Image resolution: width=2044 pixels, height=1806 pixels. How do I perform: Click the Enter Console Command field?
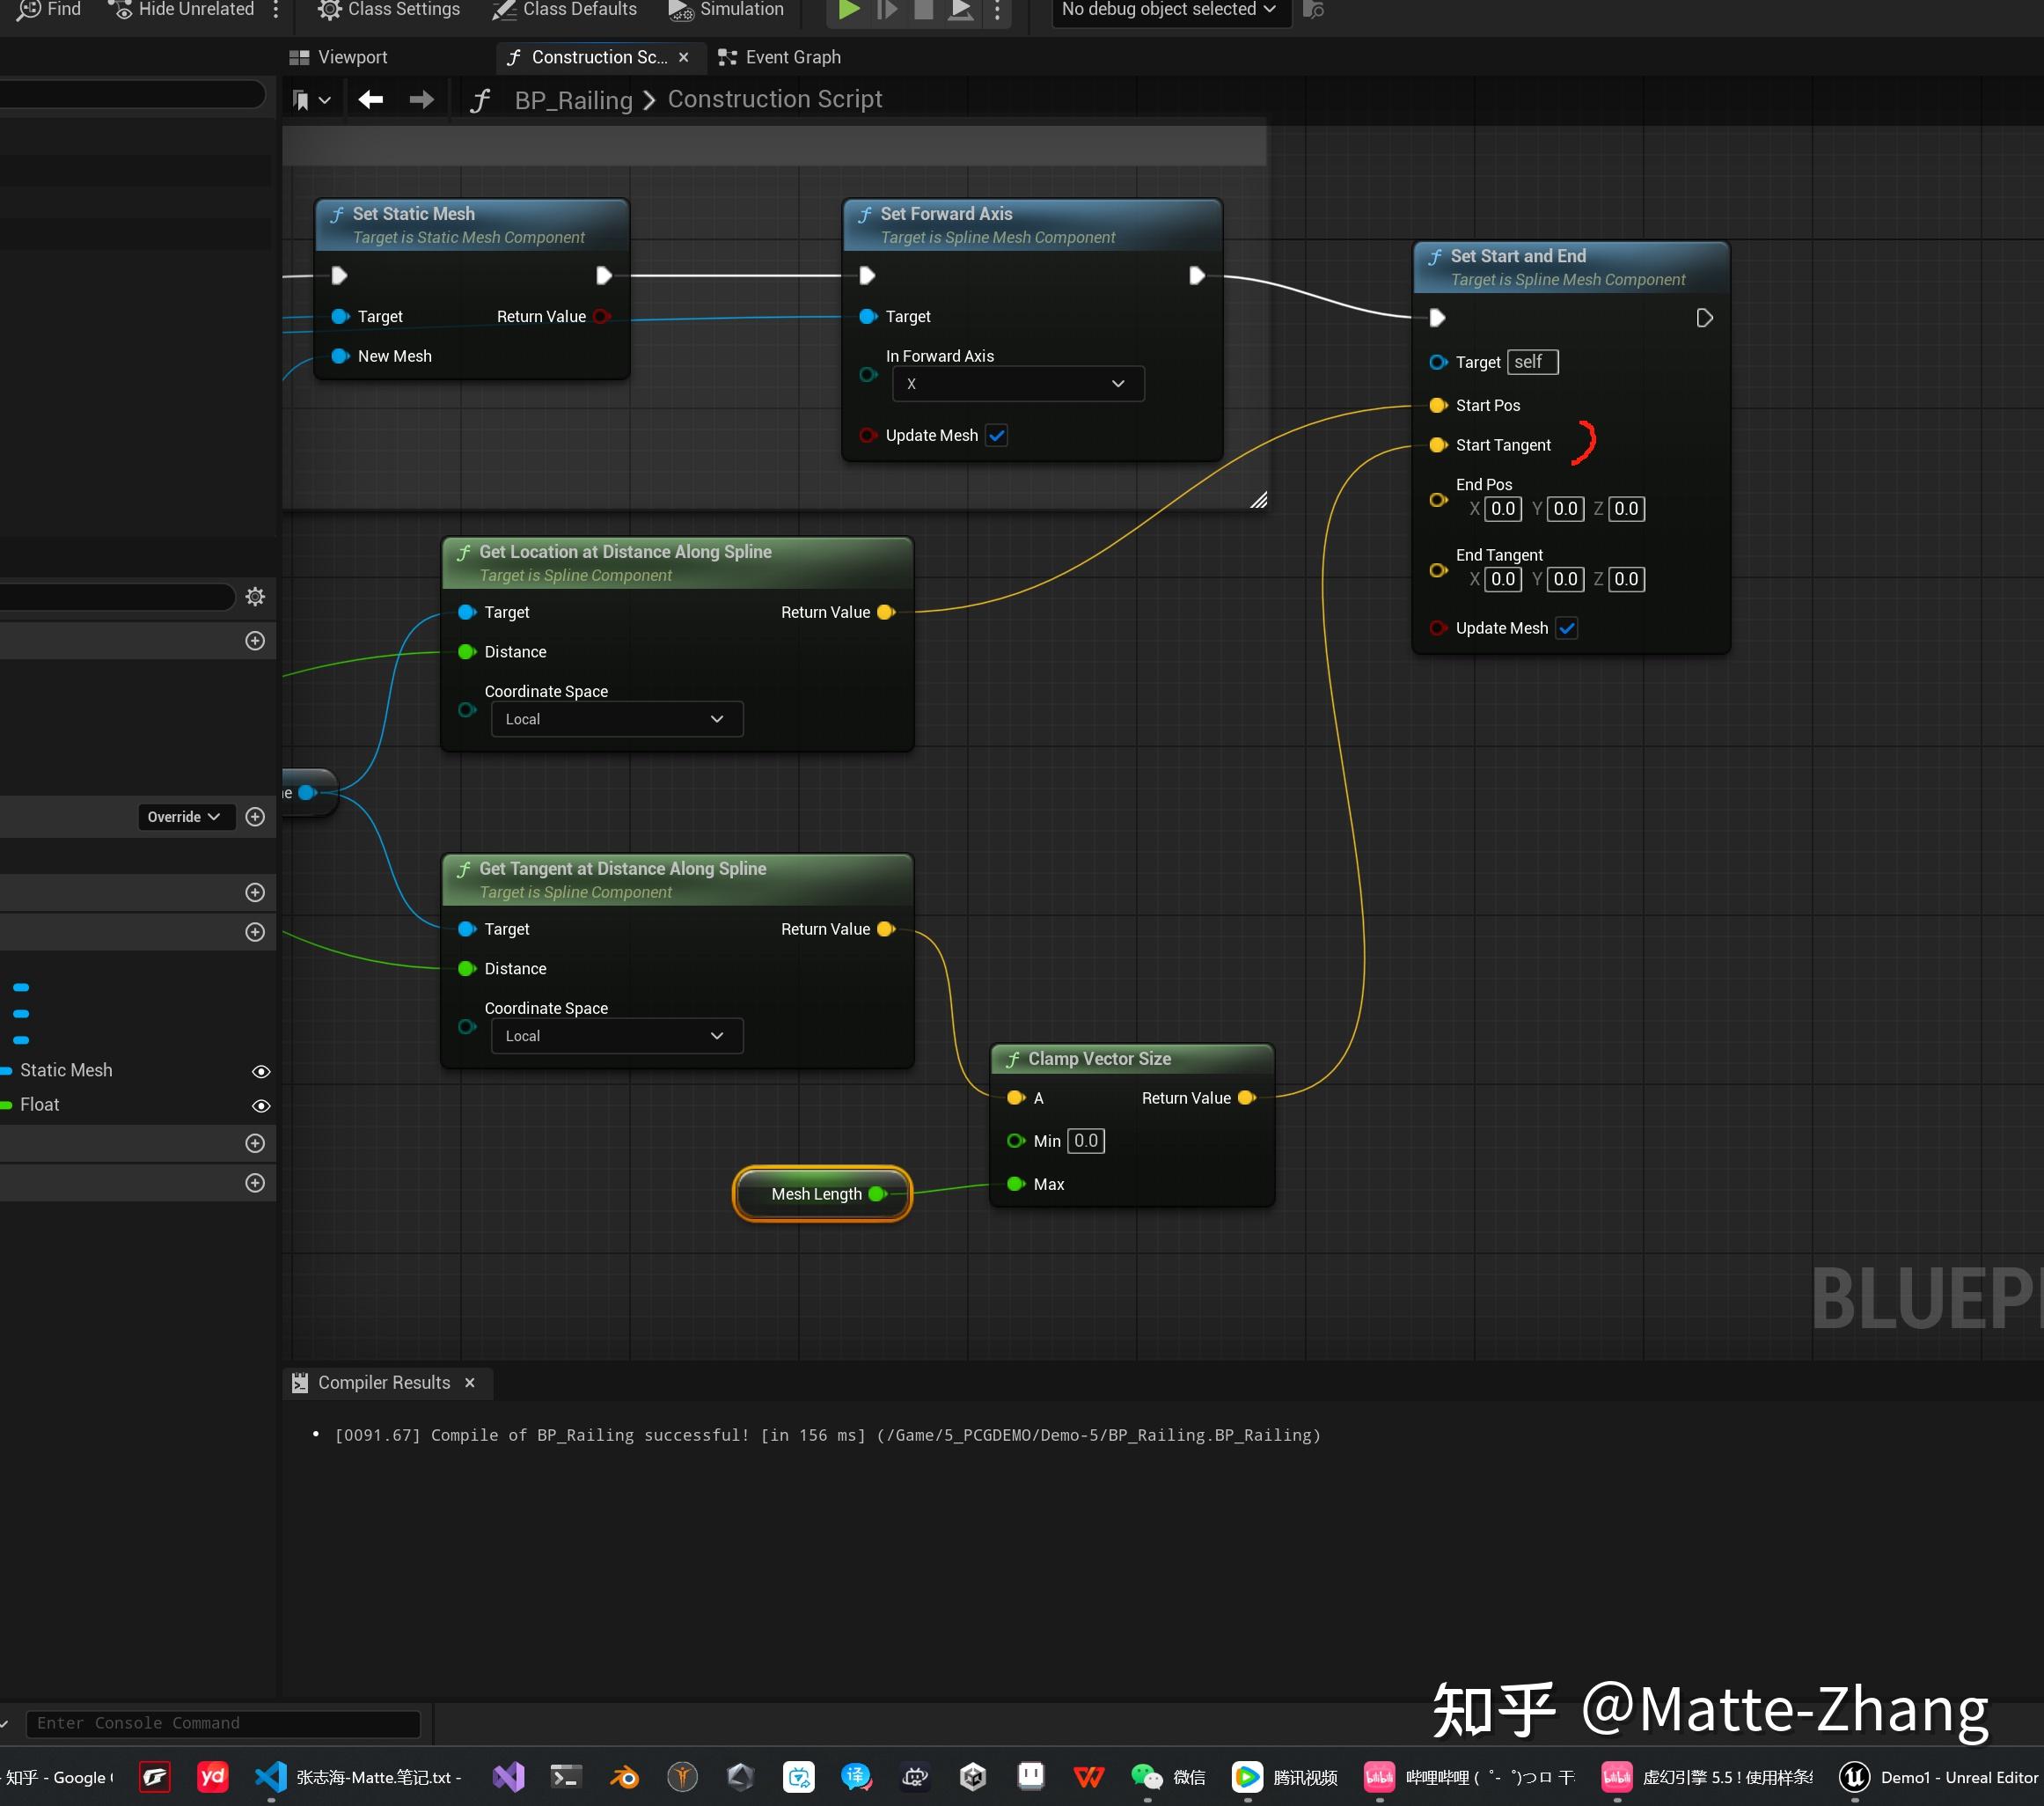[x=222, y=1723]
